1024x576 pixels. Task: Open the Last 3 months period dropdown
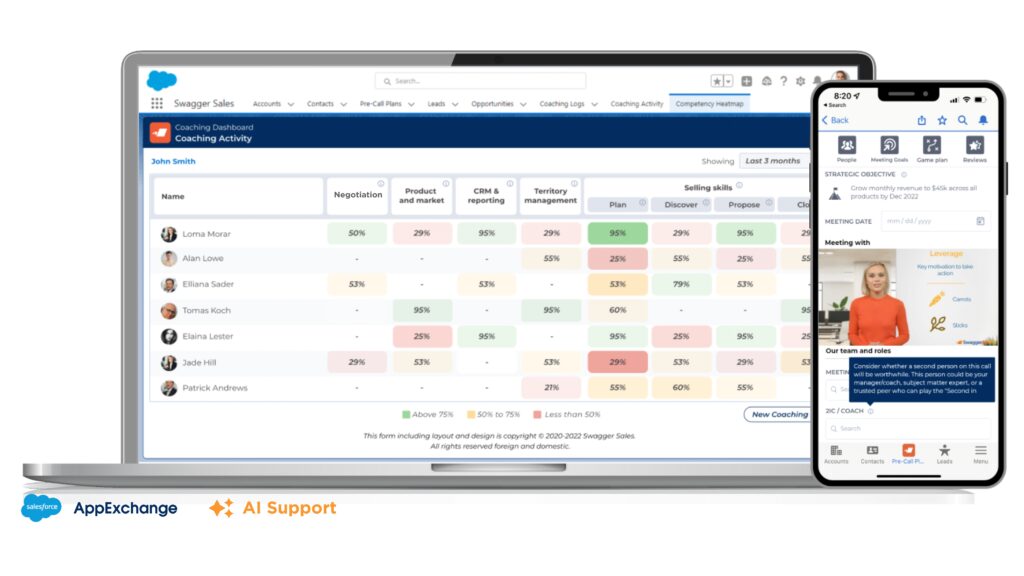pyautogui.click(x=774, y=161)
